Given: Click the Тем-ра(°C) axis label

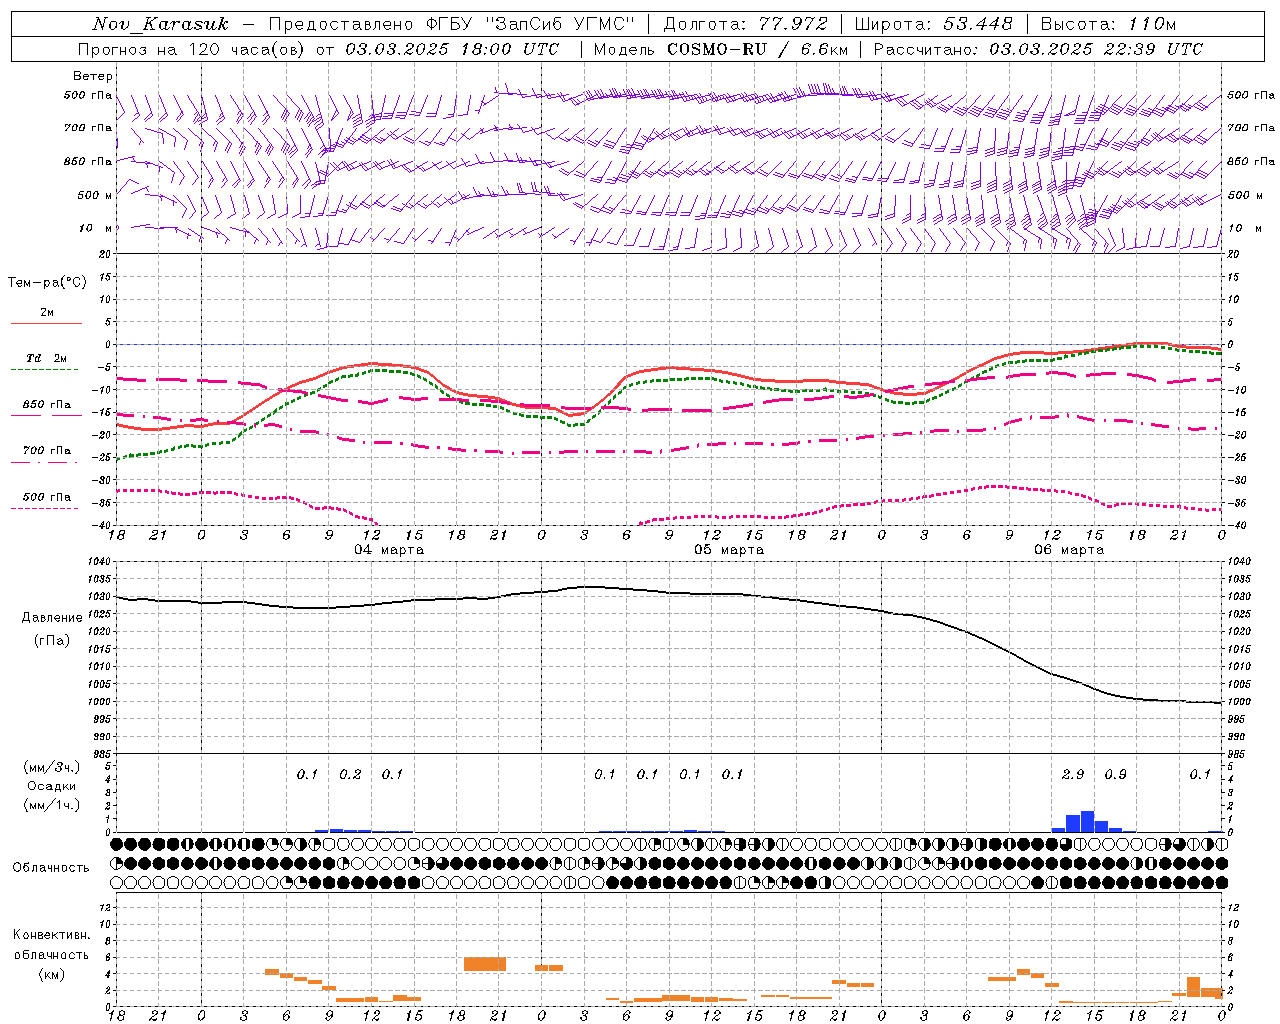Looking at the screenshot, I should [x=47, y=283].
